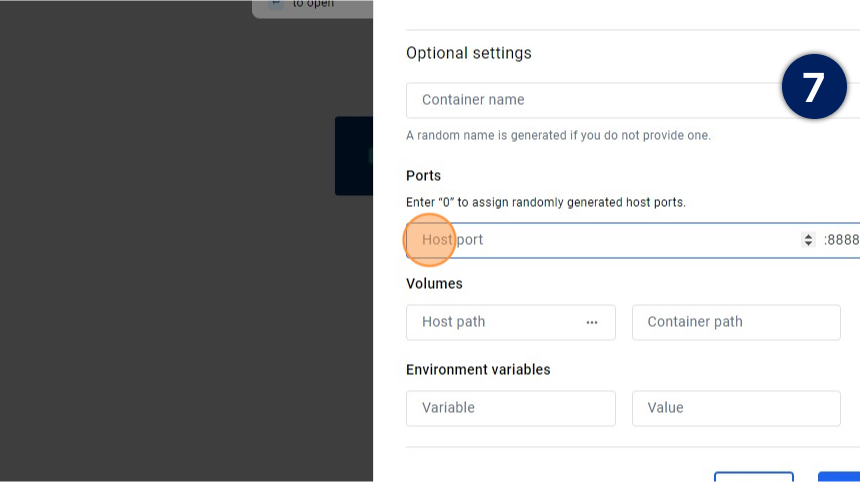Click the environment Value field

pos(736,408)
